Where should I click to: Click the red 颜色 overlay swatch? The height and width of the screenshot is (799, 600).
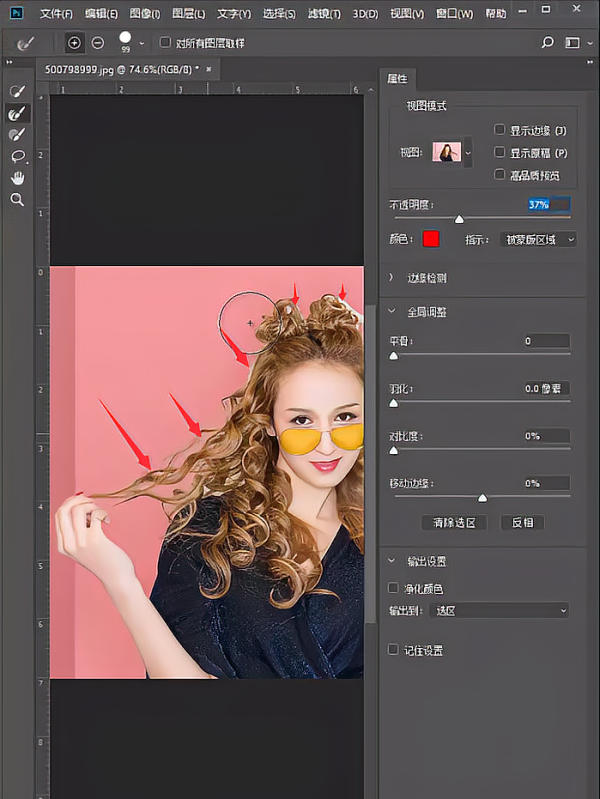coord(431,239)
